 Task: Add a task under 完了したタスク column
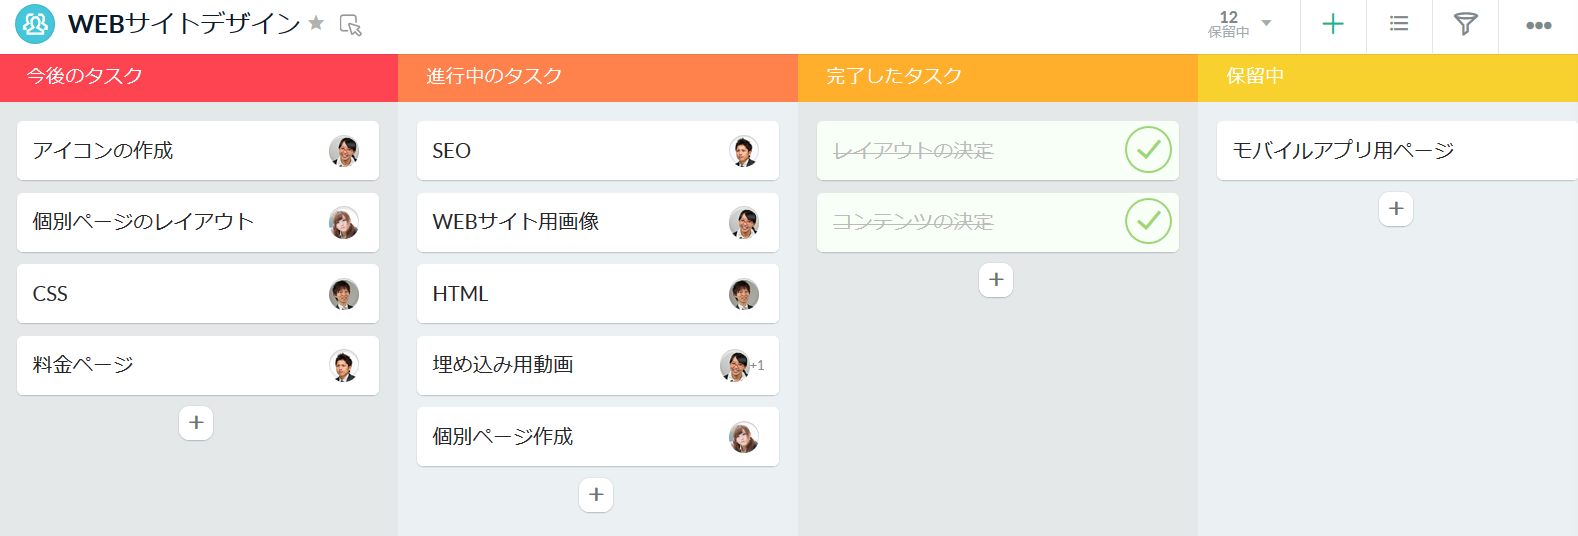coord(996,280)
